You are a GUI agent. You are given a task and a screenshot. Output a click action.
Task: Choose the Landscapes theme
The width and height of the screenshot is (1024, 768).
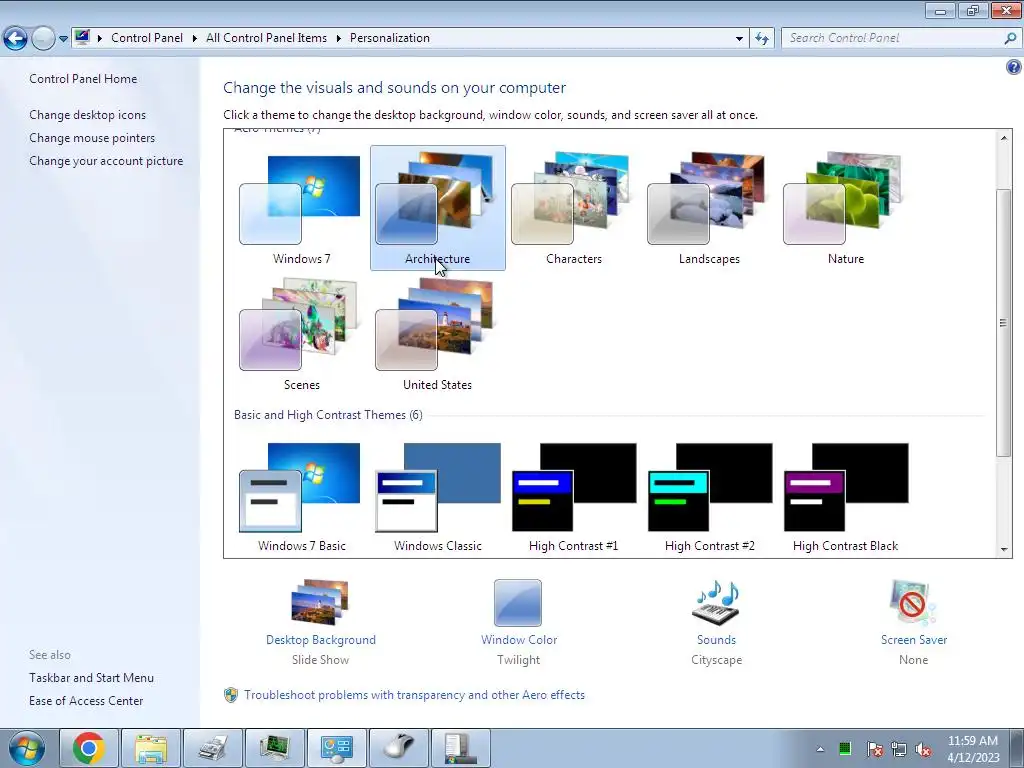point(709,208)
